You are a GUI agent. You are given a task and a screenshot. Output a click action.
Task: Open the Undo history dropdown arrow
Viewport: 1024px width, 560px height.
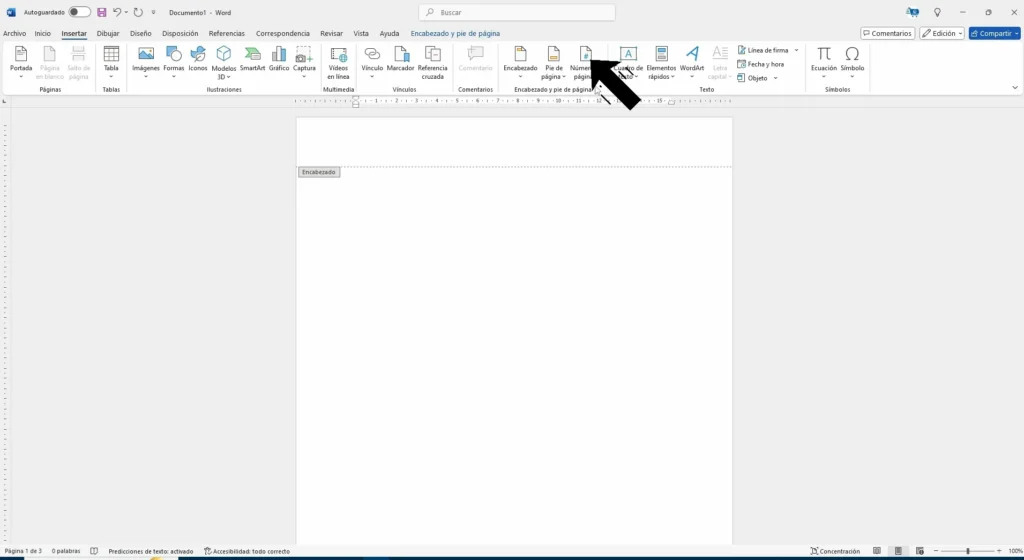[x=126, y=12]
